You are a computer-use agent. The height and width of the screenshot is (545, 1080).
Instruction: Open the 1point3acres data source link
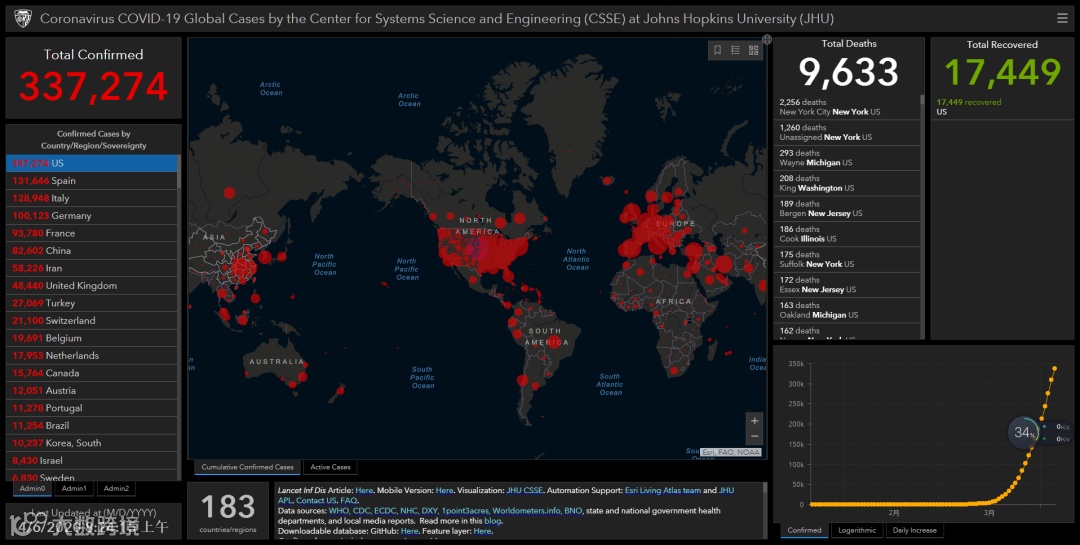465,511
